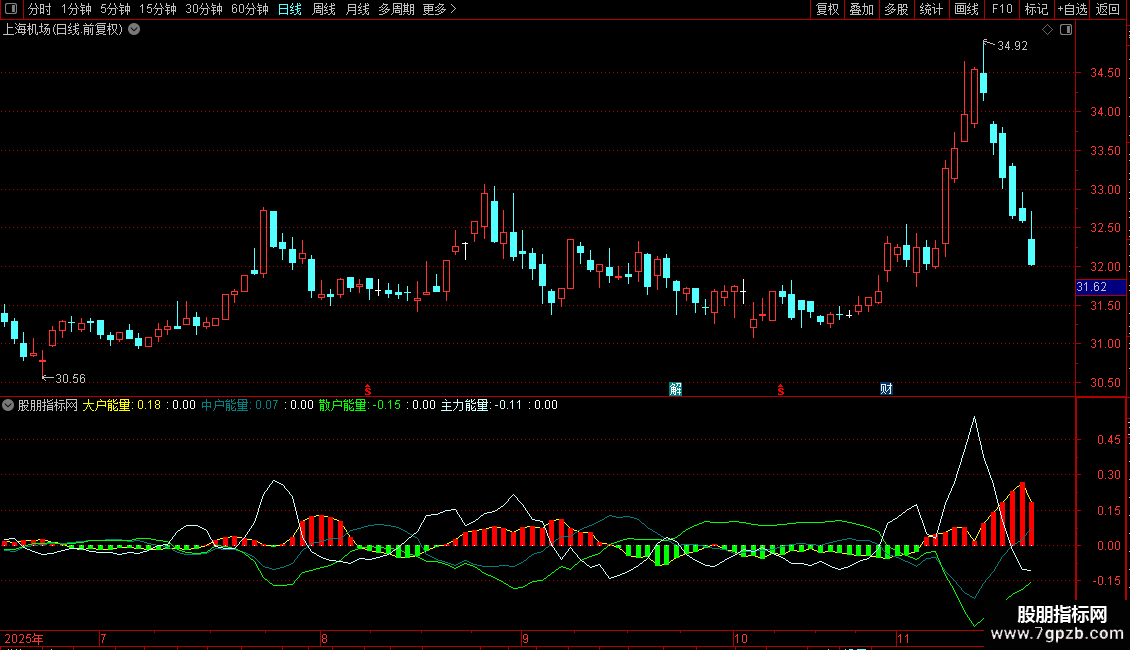1130x650 pixels.
Task: Open the 多股 multi-stock view
Action: click(896, 9)
